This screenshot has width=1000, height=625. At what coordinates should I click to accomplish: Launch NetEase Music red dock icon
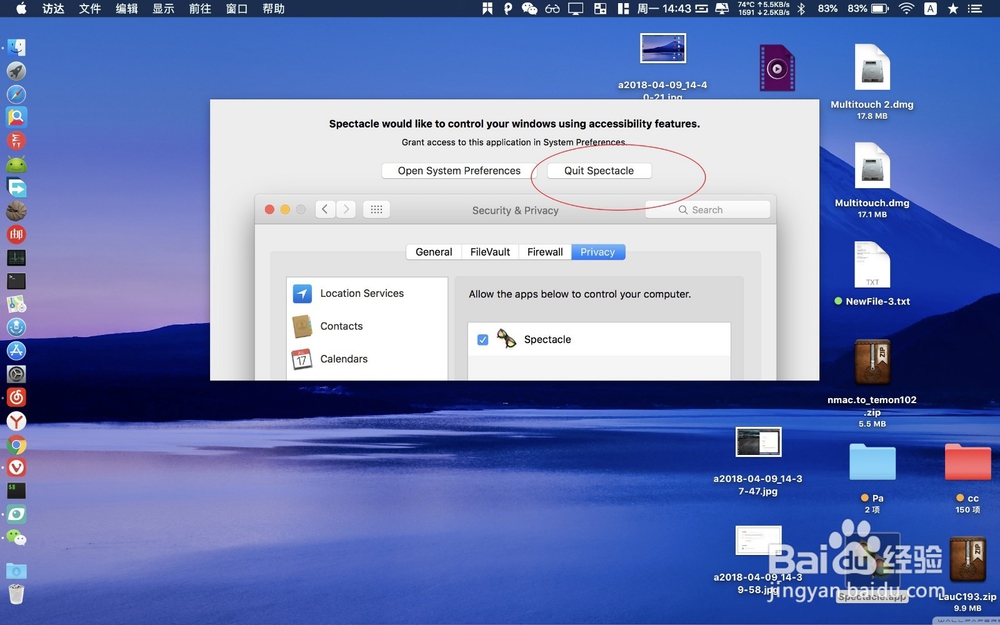click(17, 397)
